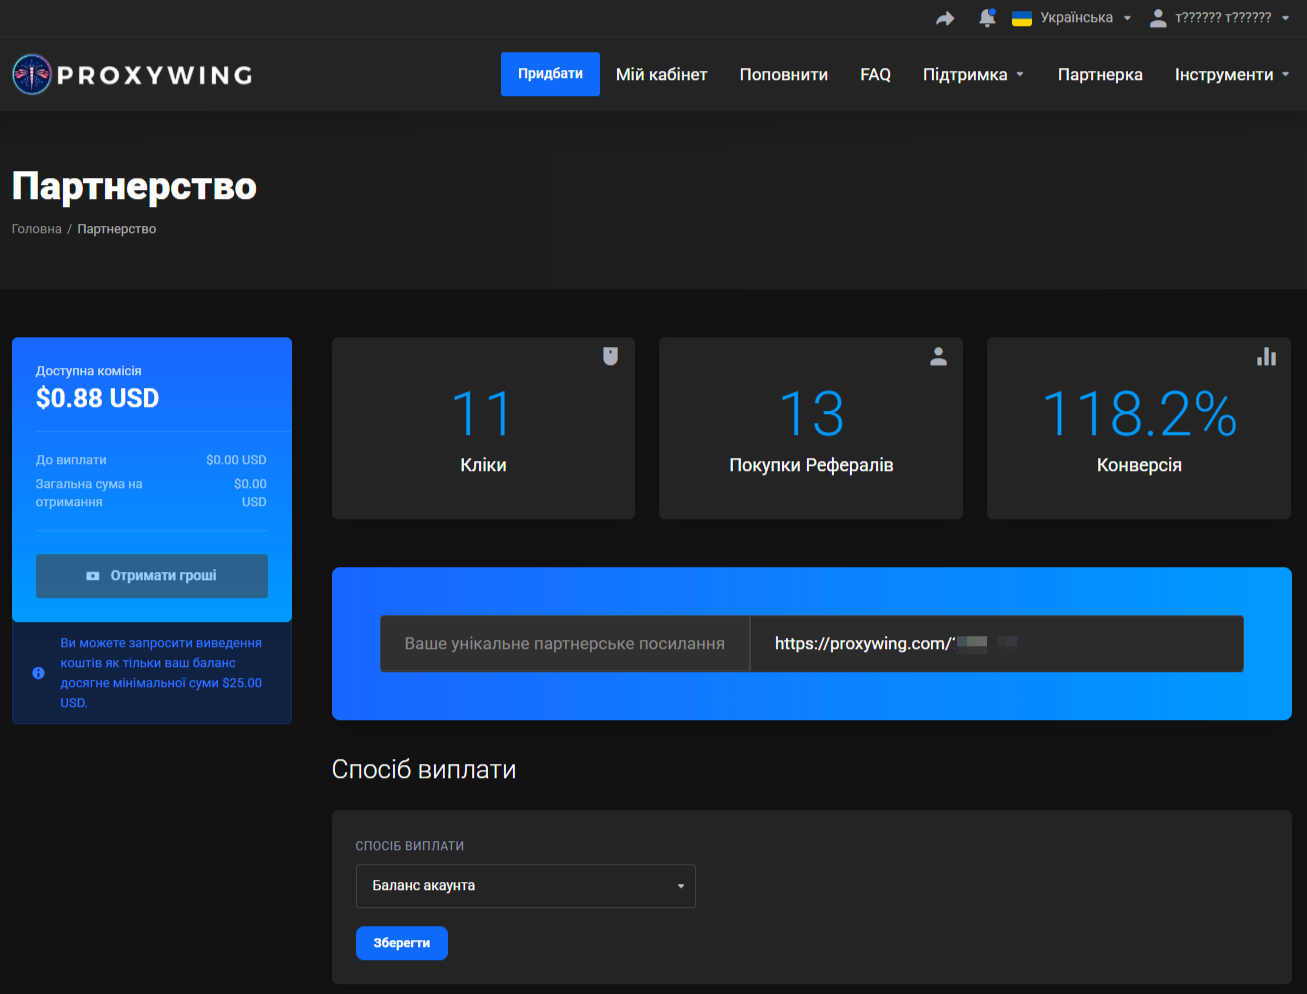Viewport: 1307px width, 994px height.
Task: Click the Зберегти button
Action: [x=402, y=943]
